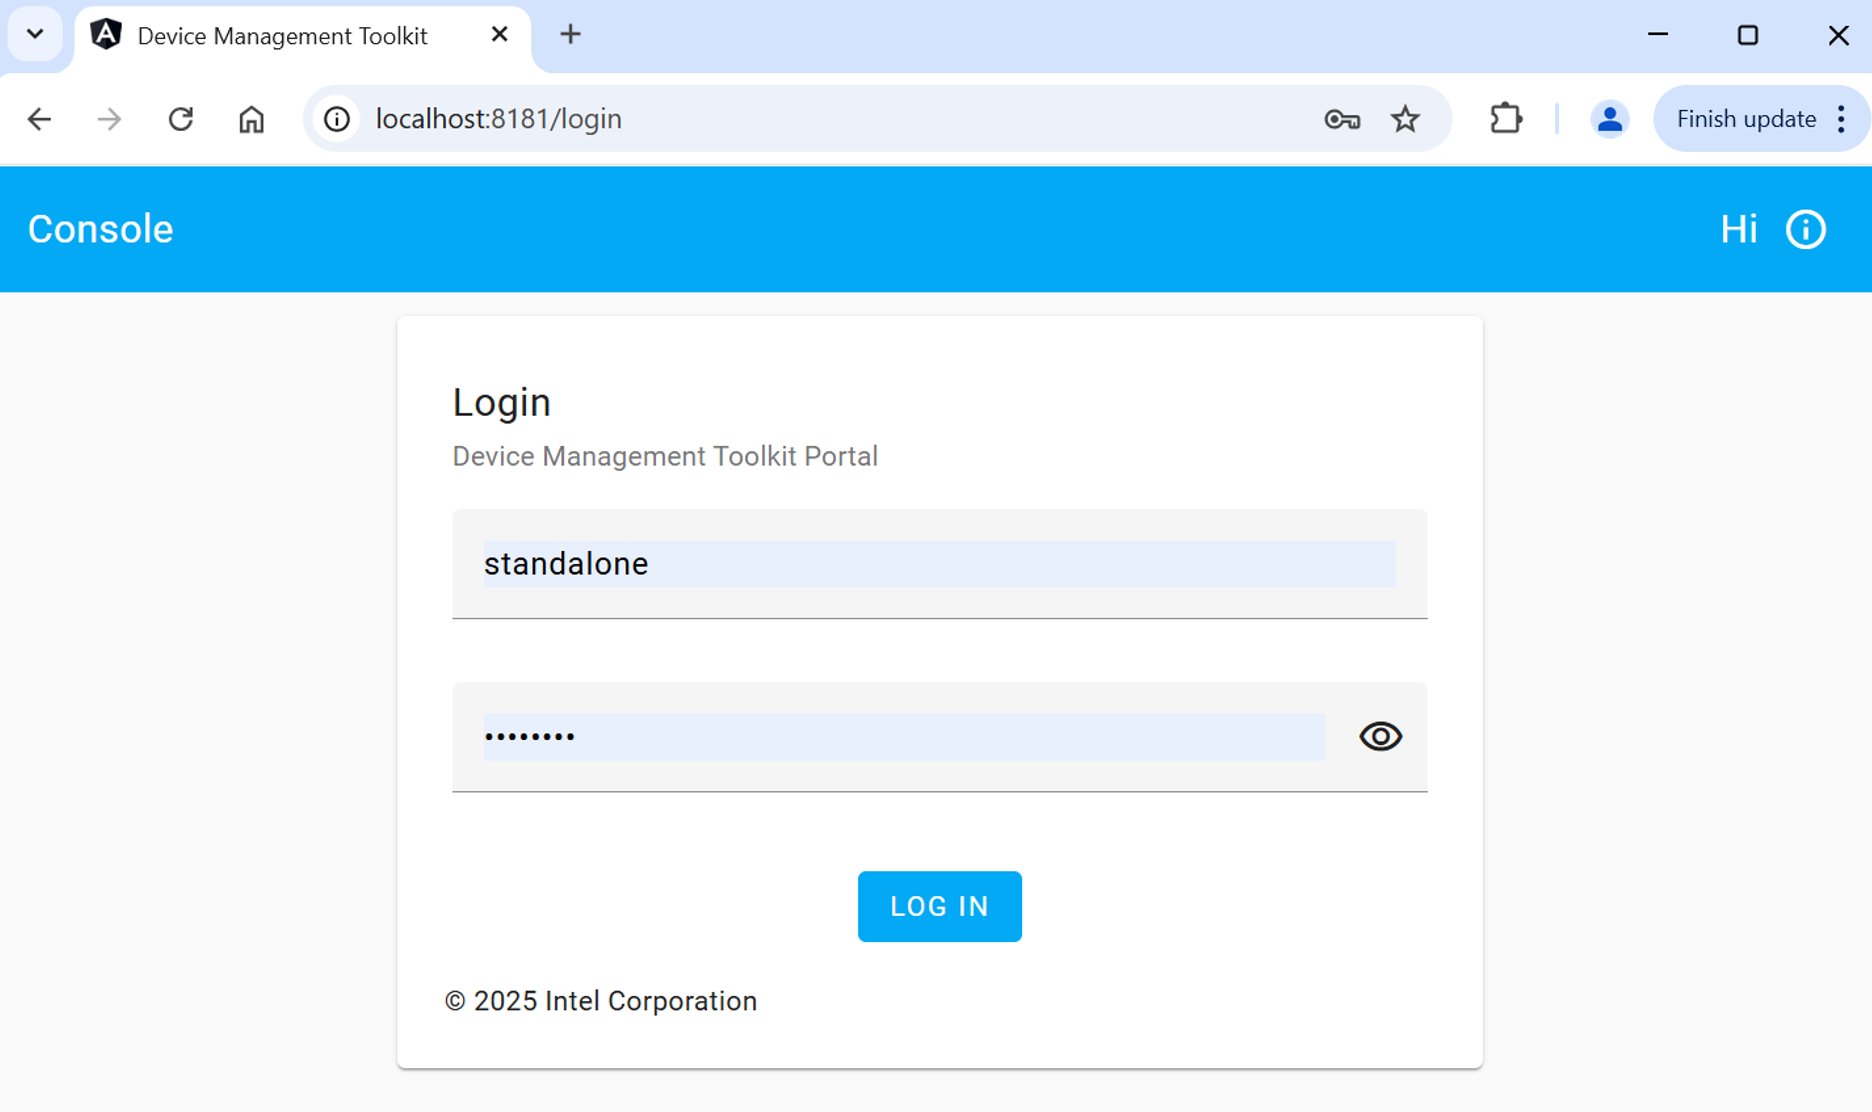Navigate home with the home icon

click(x=251, y=118)
